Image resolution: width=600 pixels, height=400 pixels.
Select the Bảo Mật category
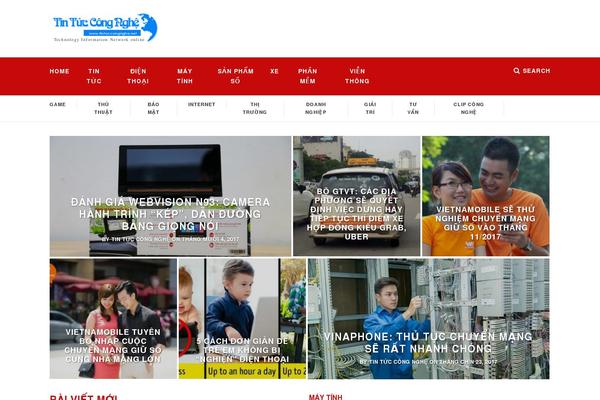[153, 108]
